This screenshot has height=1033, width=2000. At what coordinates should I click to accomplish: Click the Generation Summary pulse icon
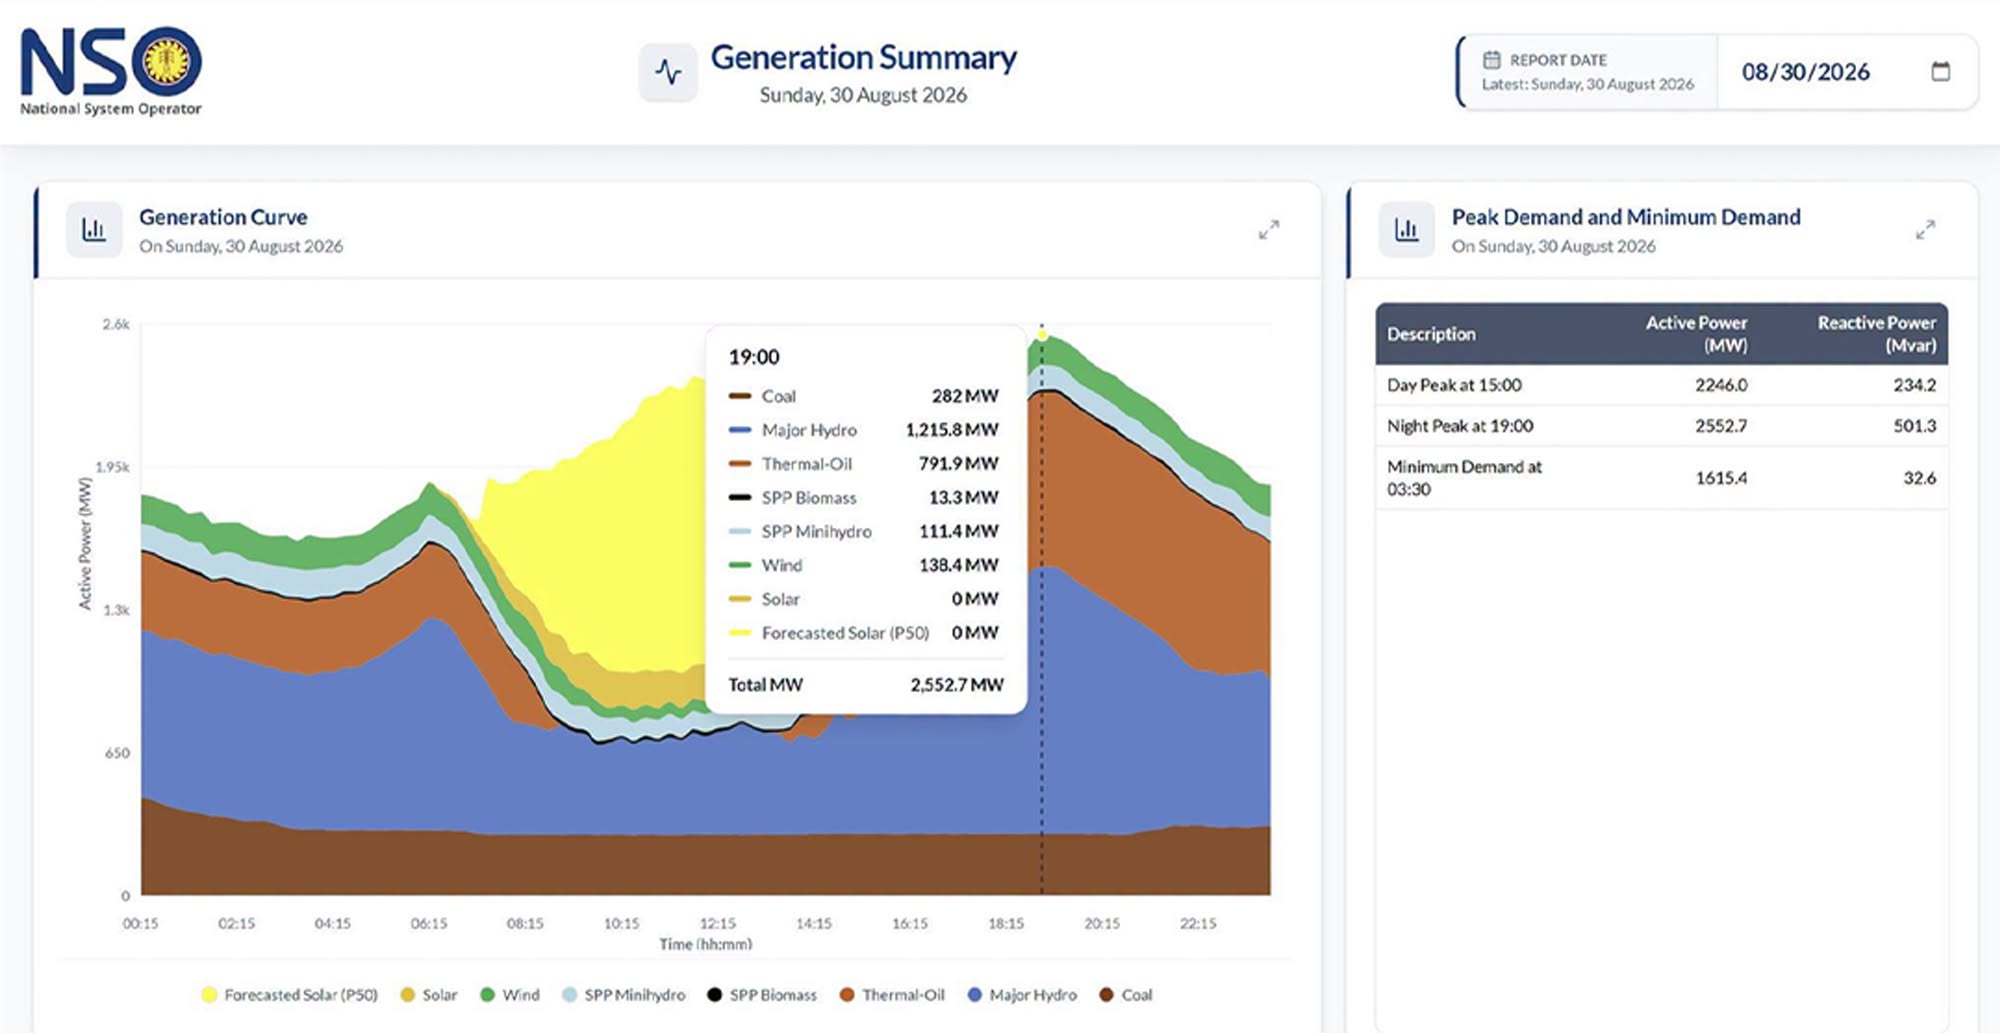(x=668, y=72)
